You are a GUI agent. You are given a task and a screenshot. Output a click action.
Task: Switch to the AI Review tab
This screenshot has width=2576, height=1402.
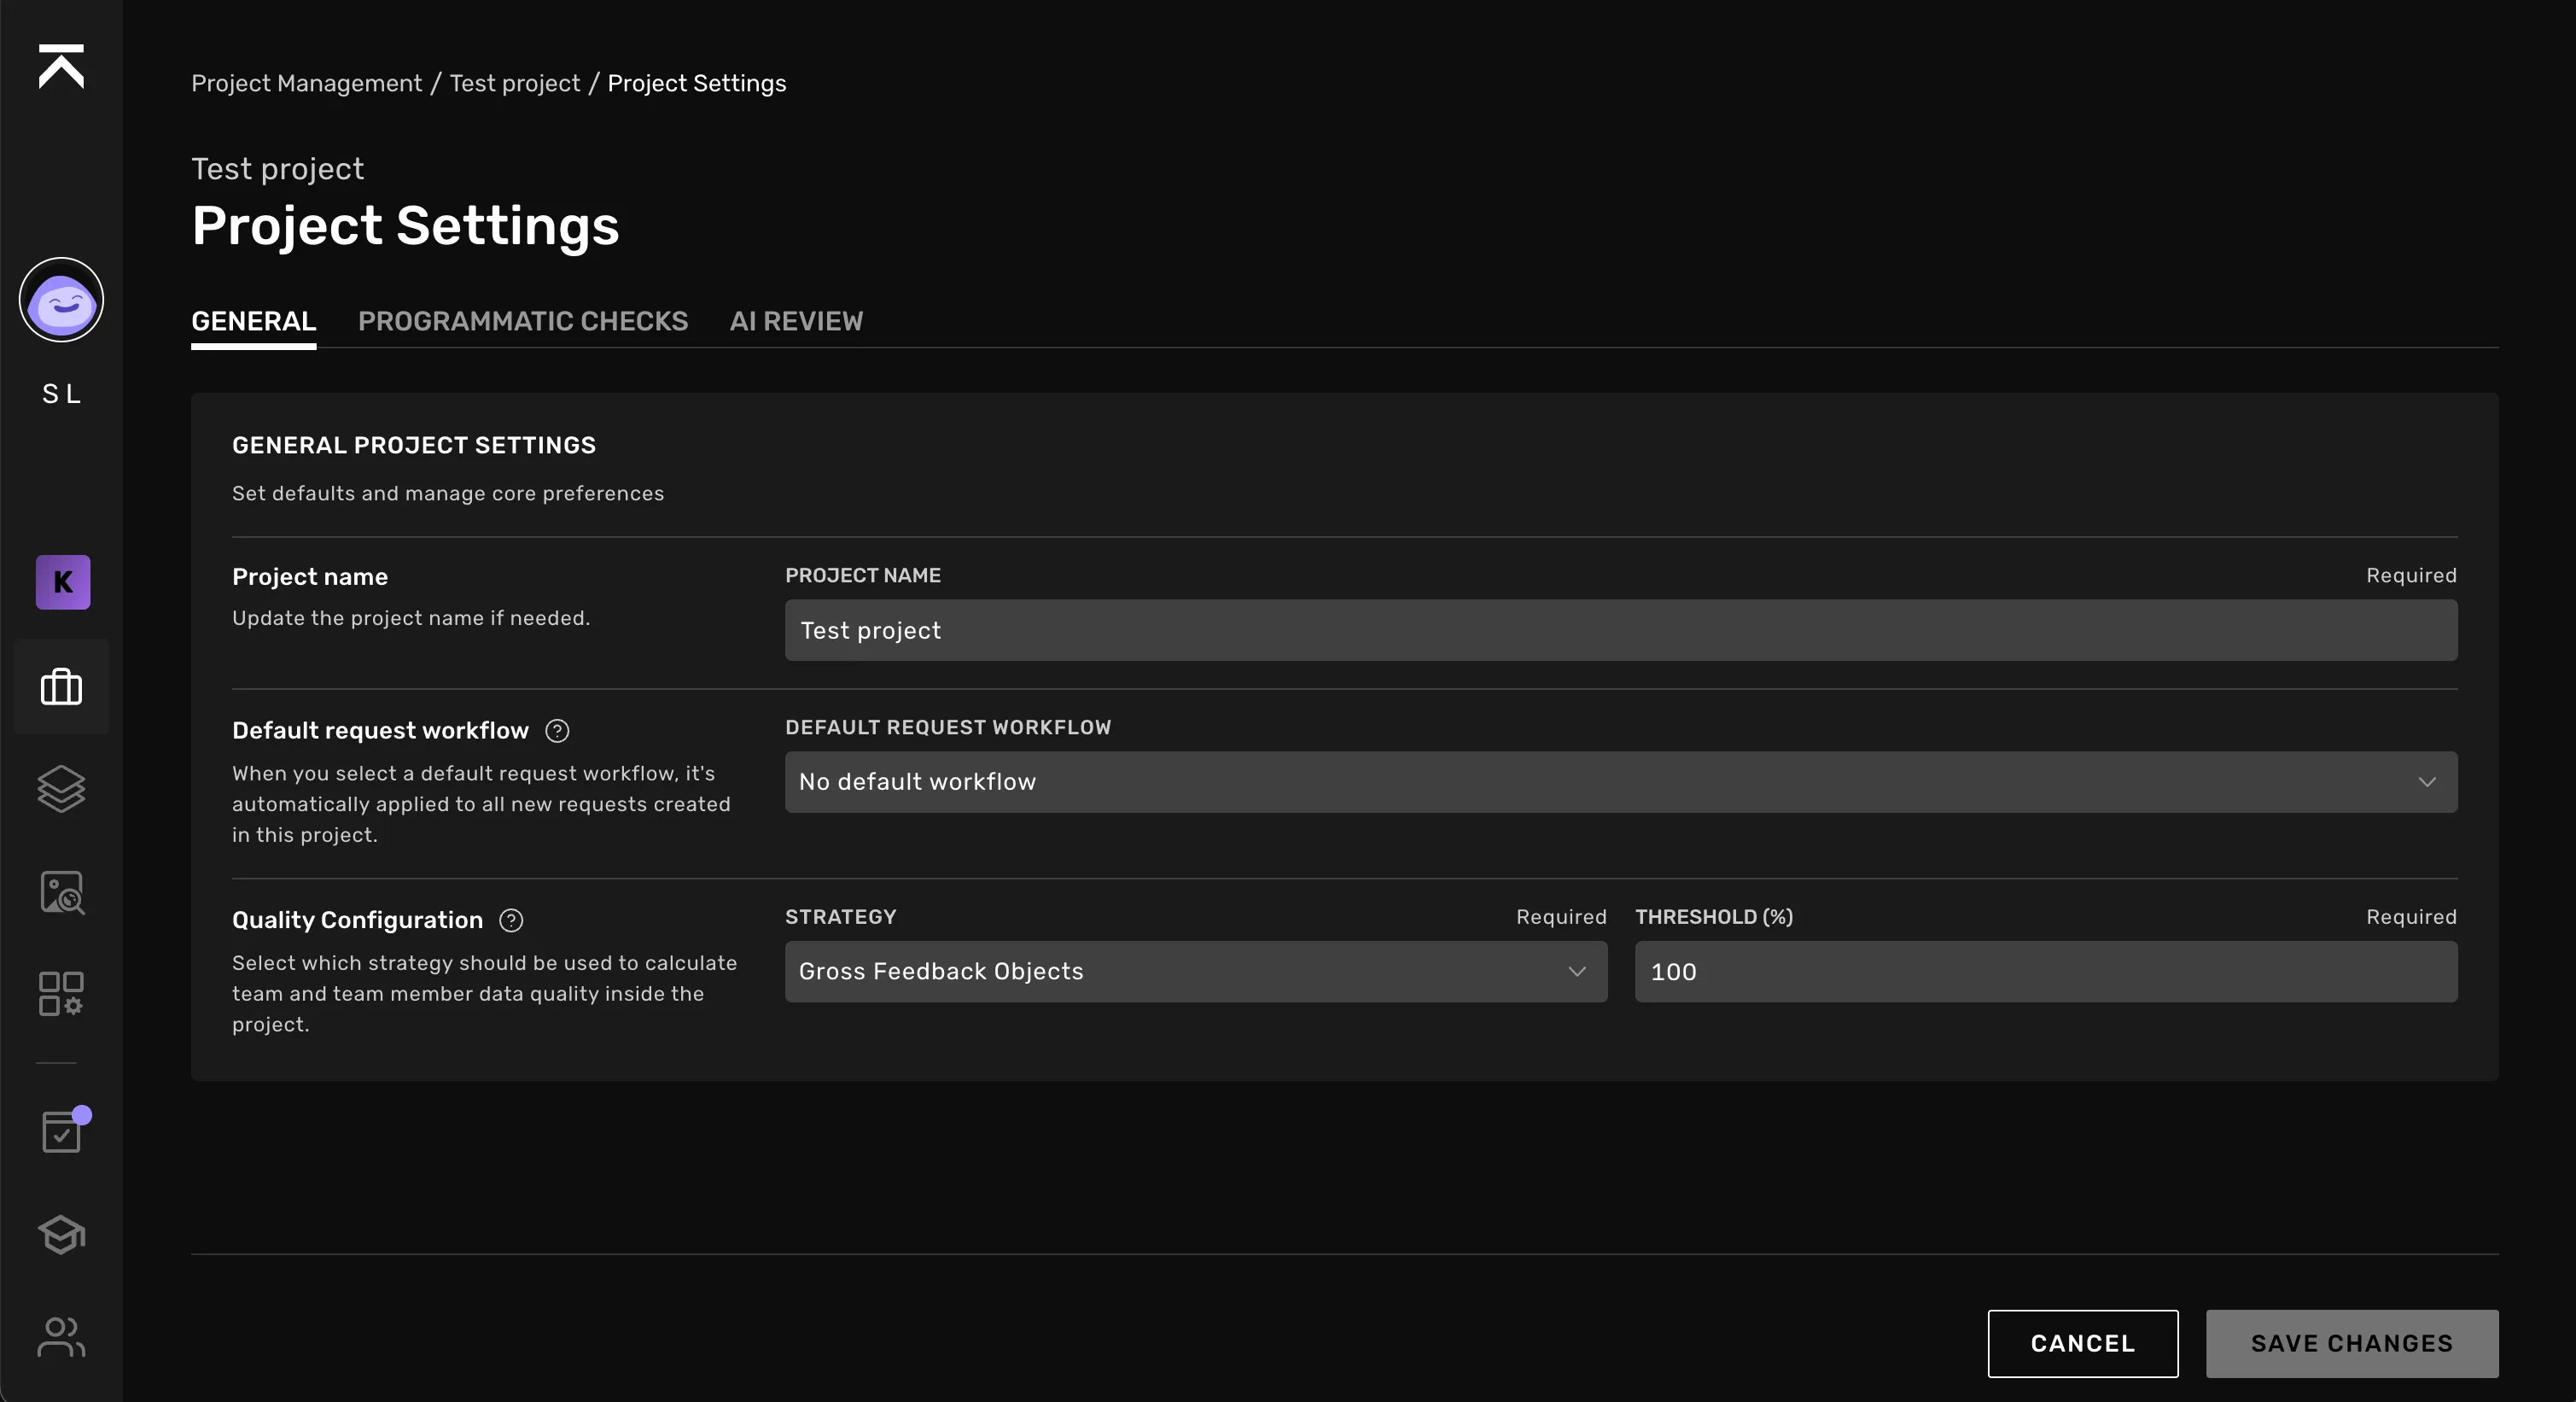[x=796, y=321]
